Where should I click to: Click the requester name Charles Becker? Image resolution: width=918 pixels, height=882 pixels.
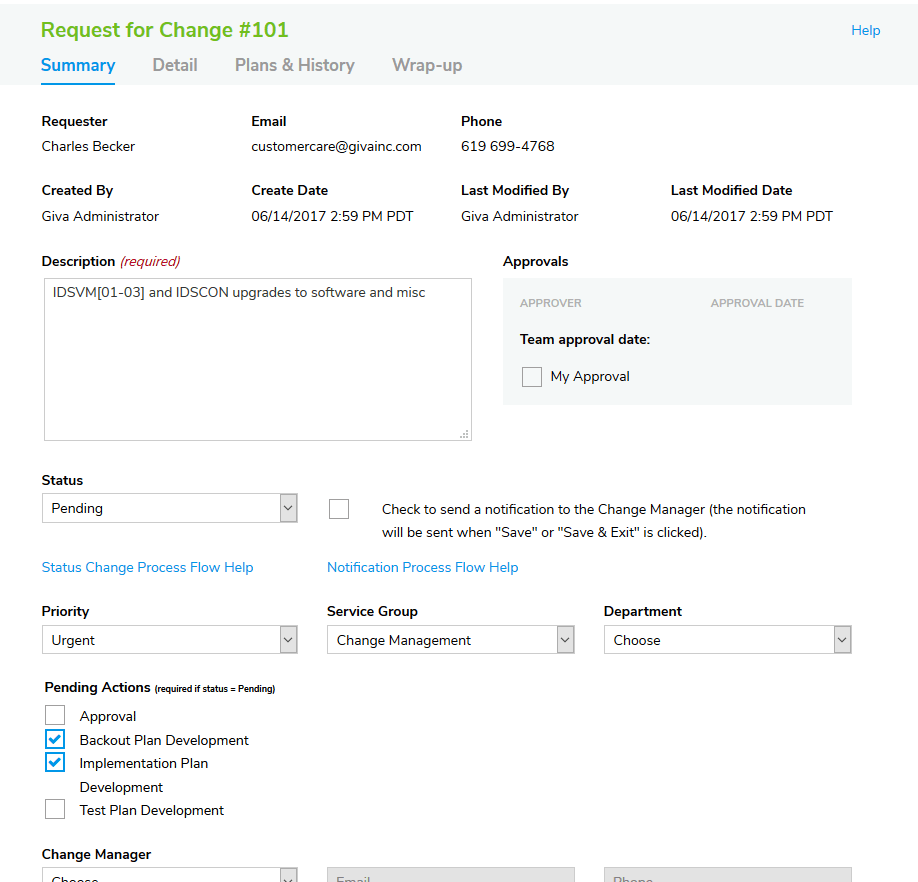[88, 146]
